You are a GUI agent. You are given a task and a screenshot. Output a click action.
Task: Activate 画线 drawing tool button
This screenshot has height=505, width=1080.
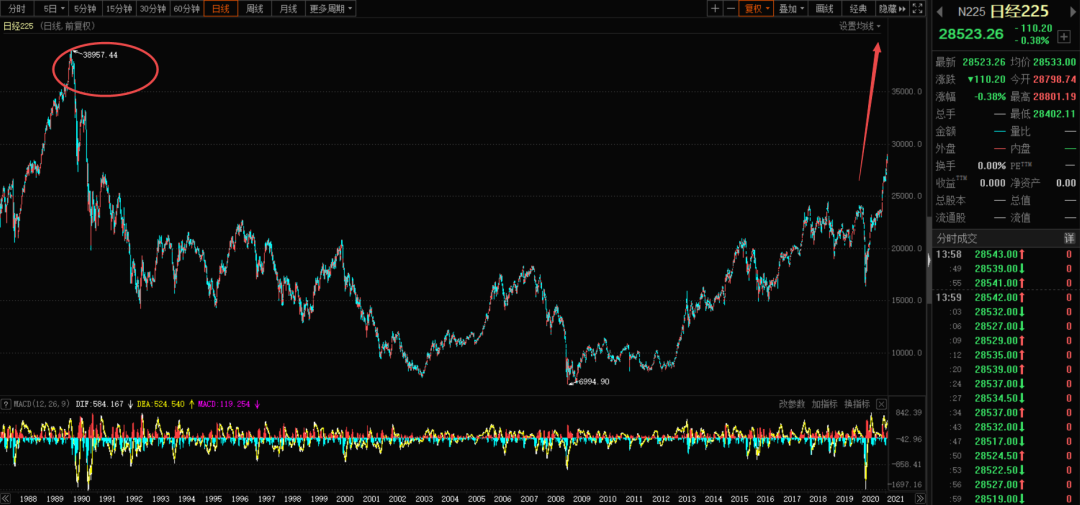click(824, 9)
